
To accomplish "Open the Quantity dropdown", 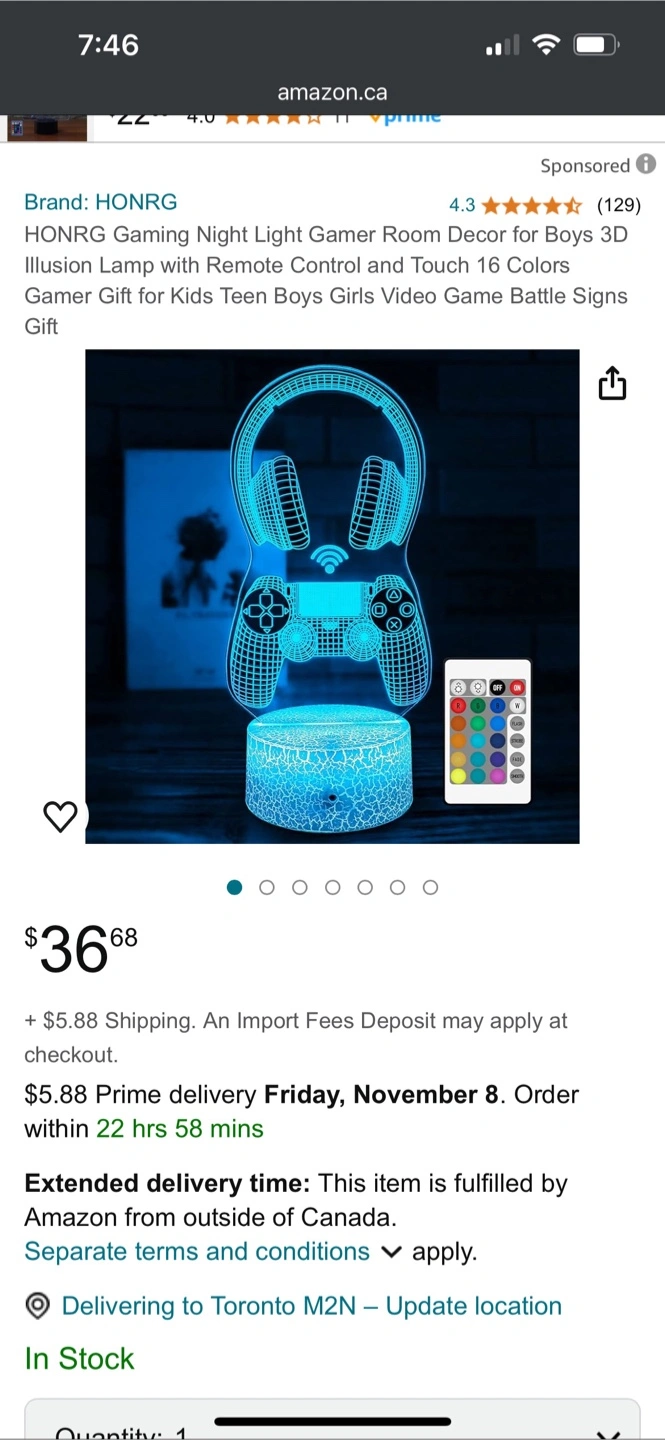I will tap(332, 1420).
